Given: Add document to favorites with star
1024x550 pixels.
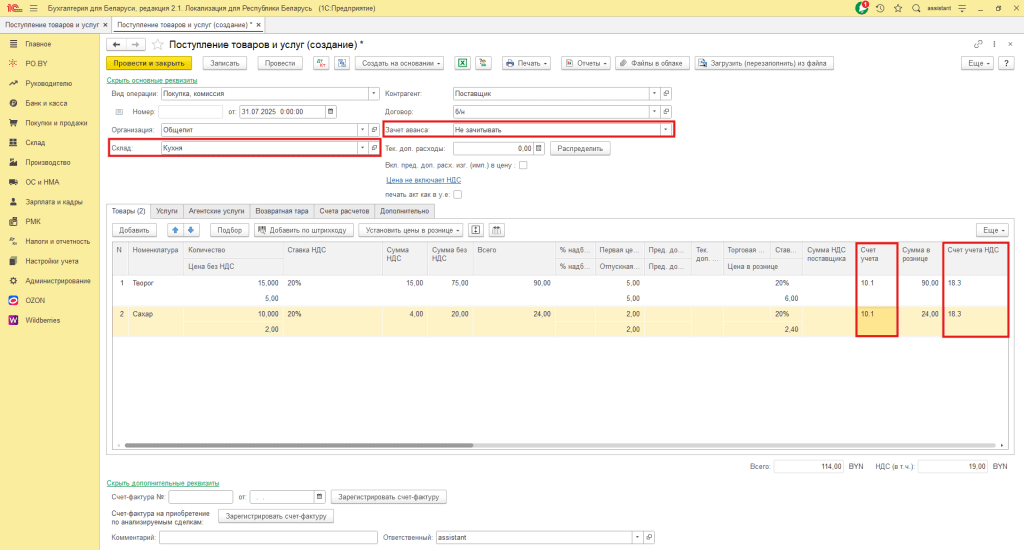Looking at the screenshot, I should click(x=157, y=44).
